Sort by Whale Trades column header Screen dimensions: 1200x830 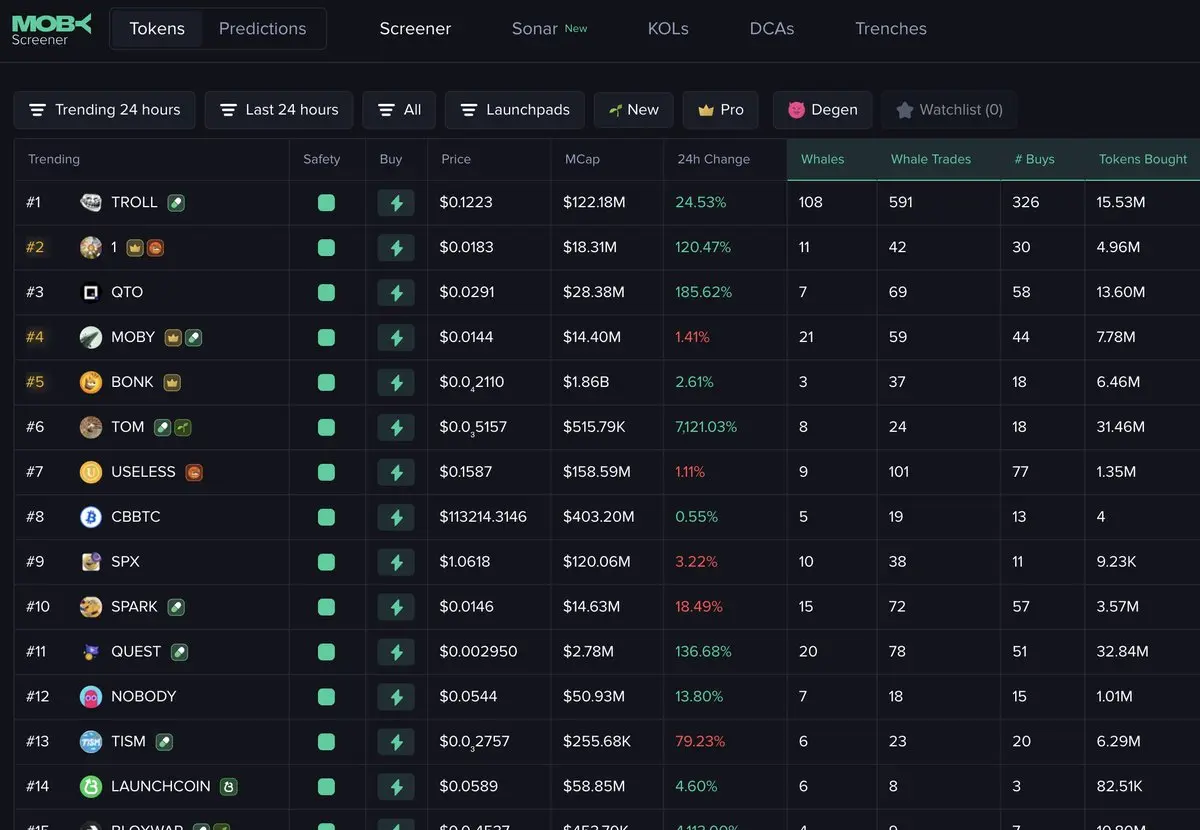(931, 159)
